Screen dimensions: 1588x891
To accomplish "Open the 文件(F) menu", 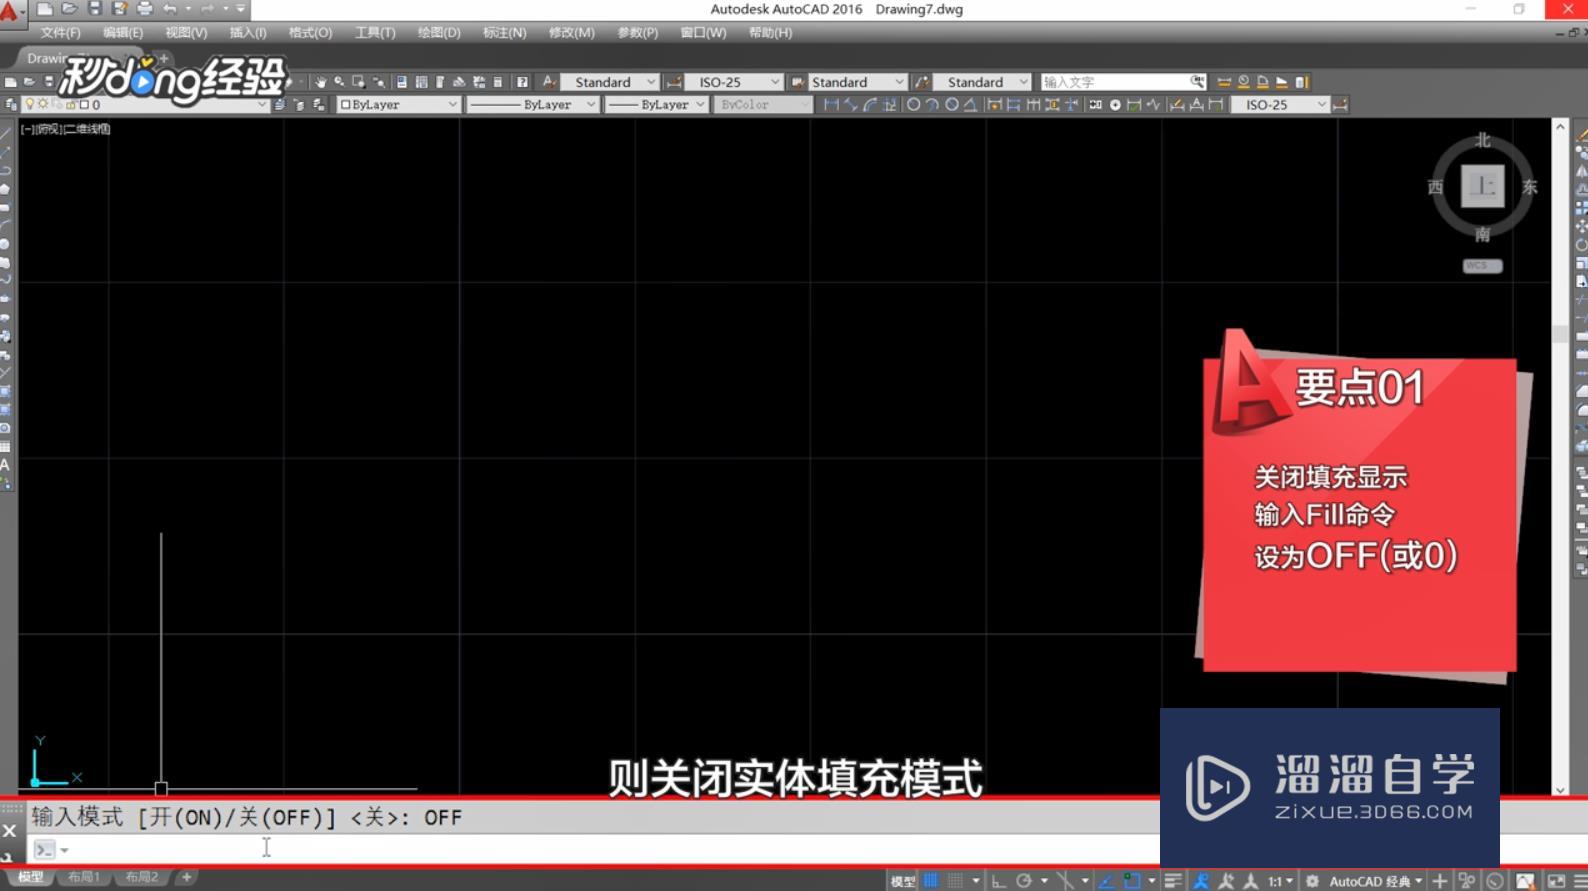I will click(61, 33).
